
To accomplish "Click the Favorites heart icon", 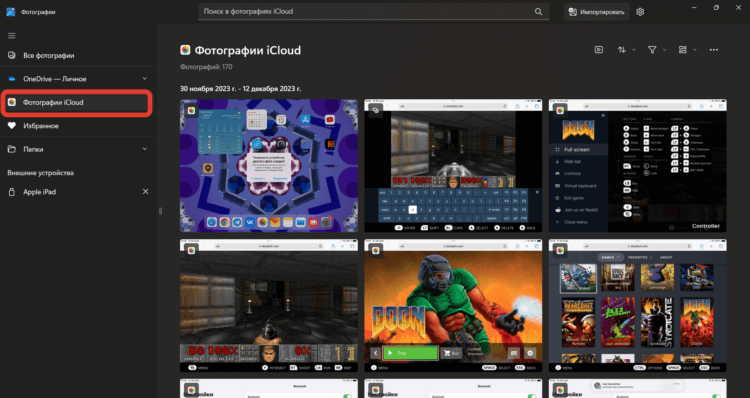I will click(12, 126).
